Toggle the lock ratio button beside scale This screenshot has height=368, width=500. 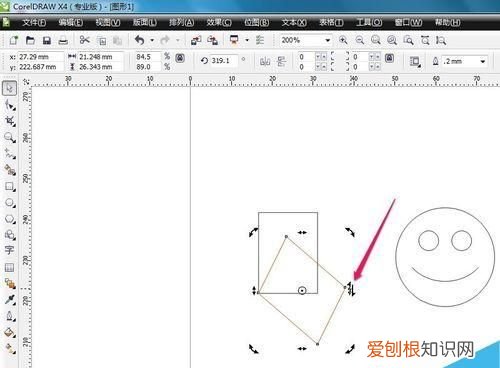pos(180,58)
